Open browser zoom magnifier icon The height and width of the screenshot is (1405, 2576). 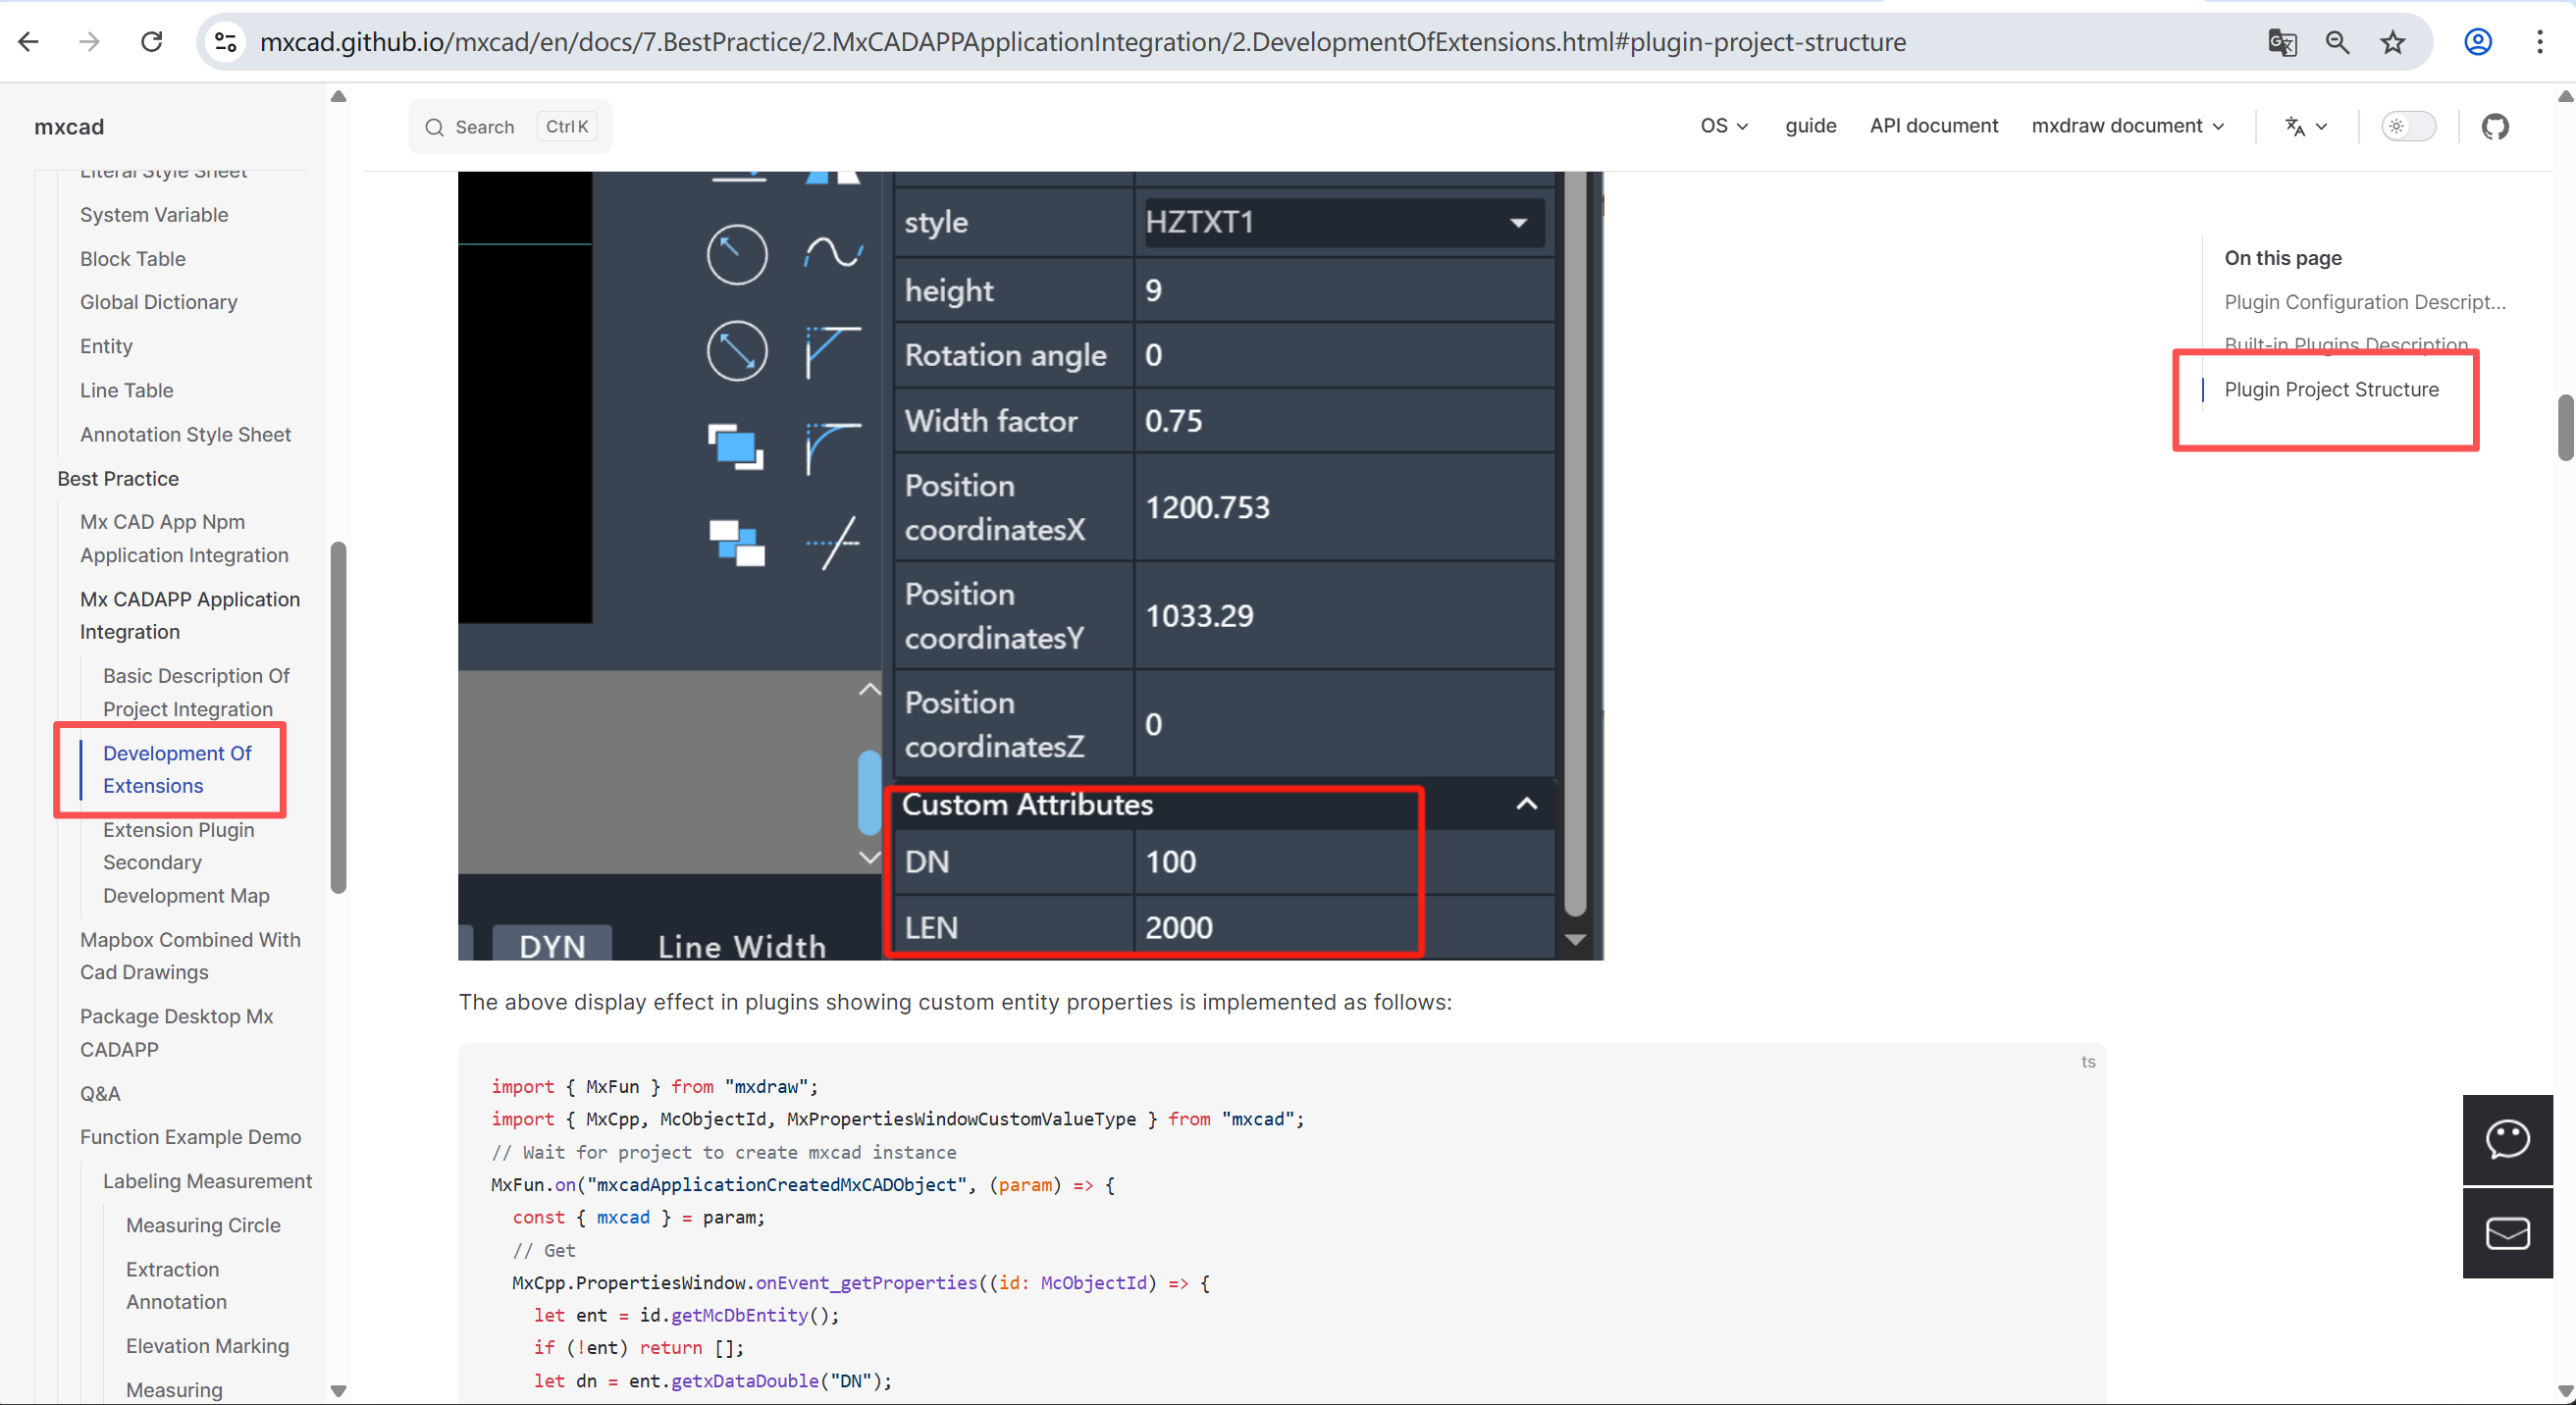coord(2337,42)
